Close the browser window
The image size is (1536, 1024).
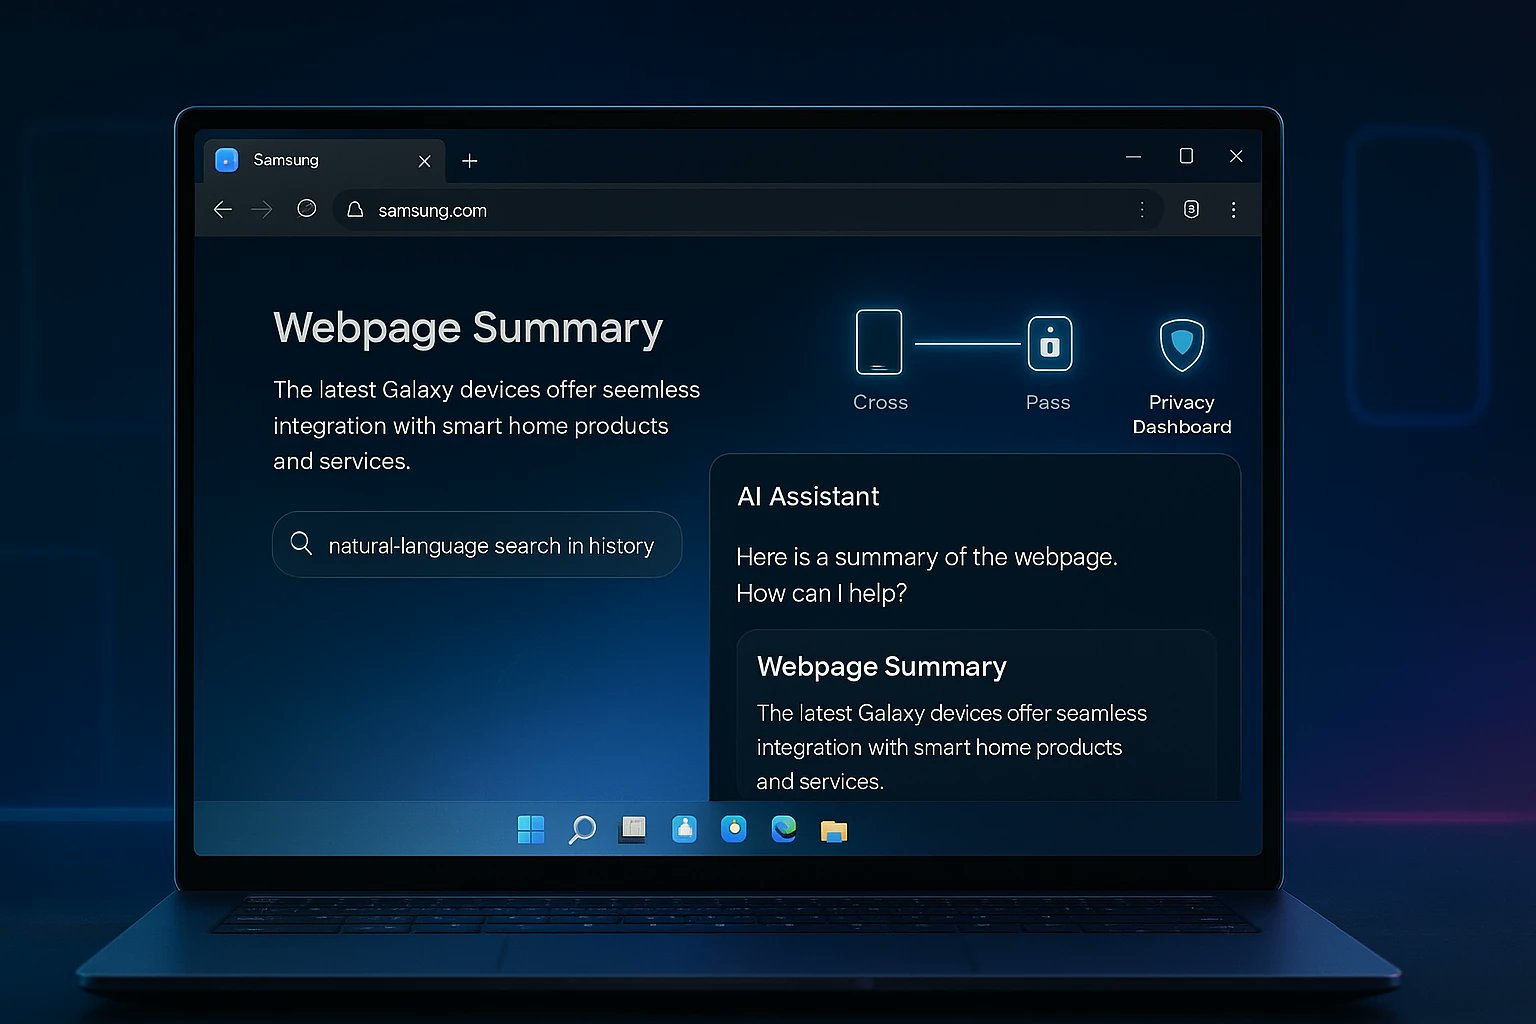[x=1236, y=156]
